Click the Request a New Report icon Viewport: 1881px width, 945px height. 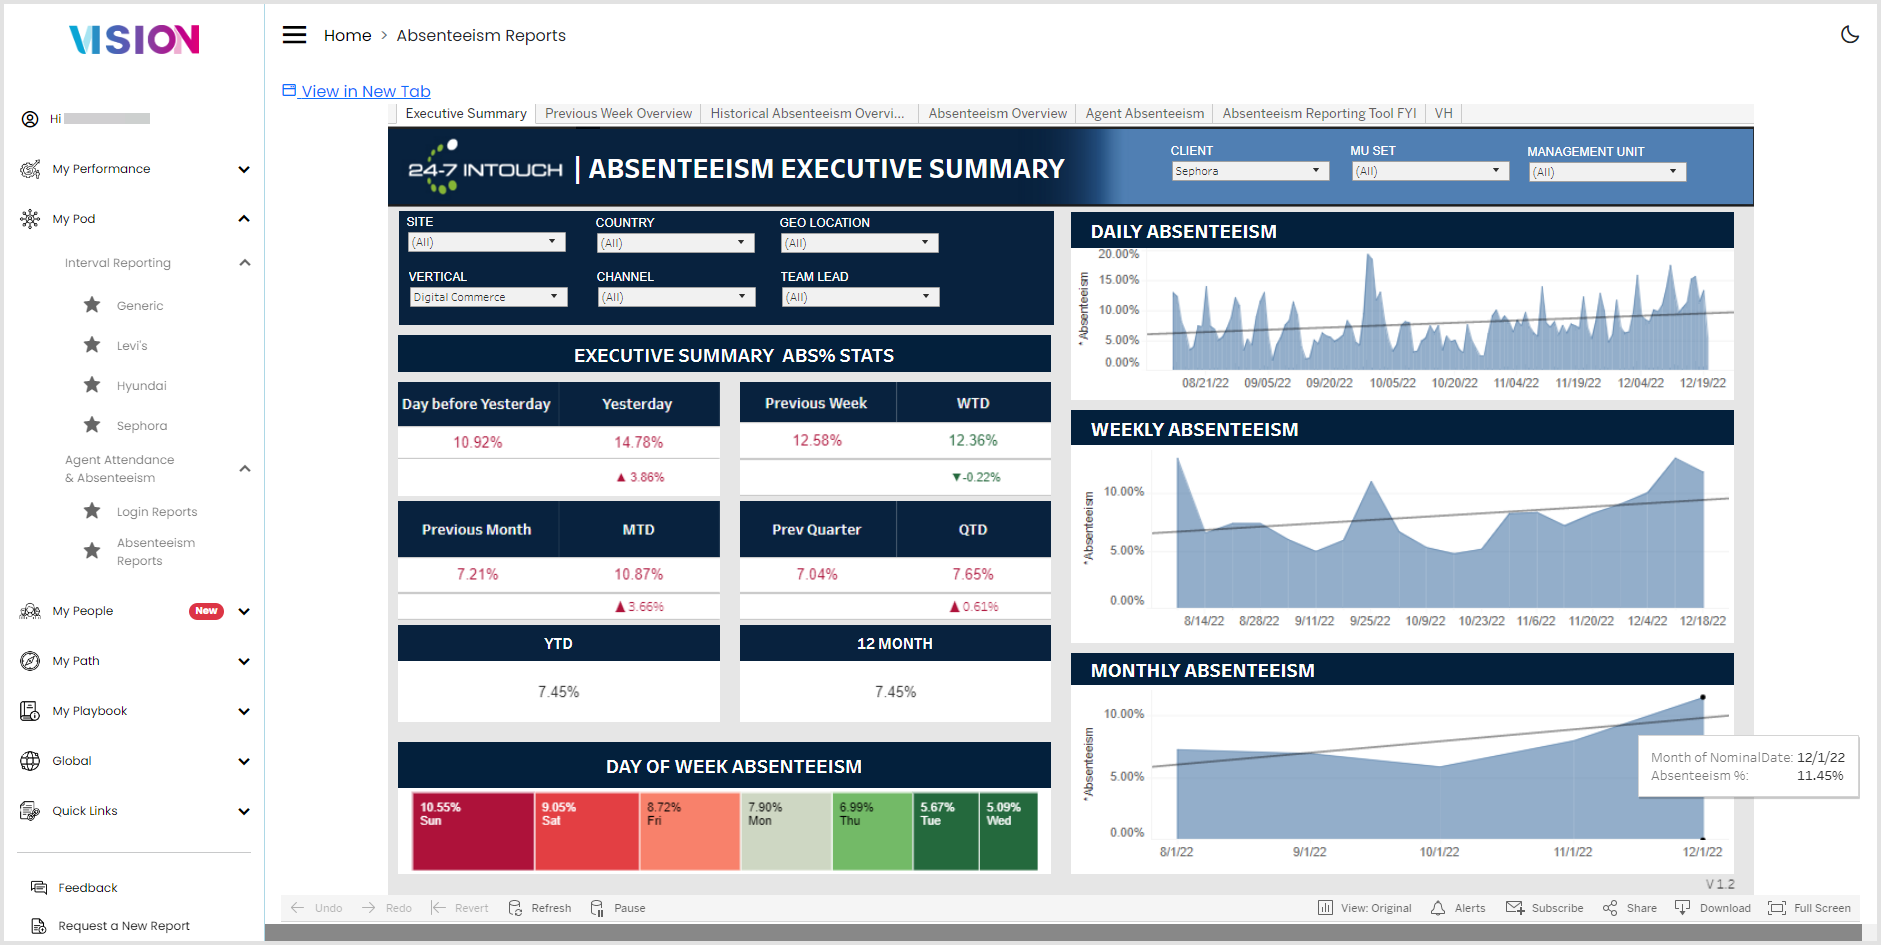(39, 926)
